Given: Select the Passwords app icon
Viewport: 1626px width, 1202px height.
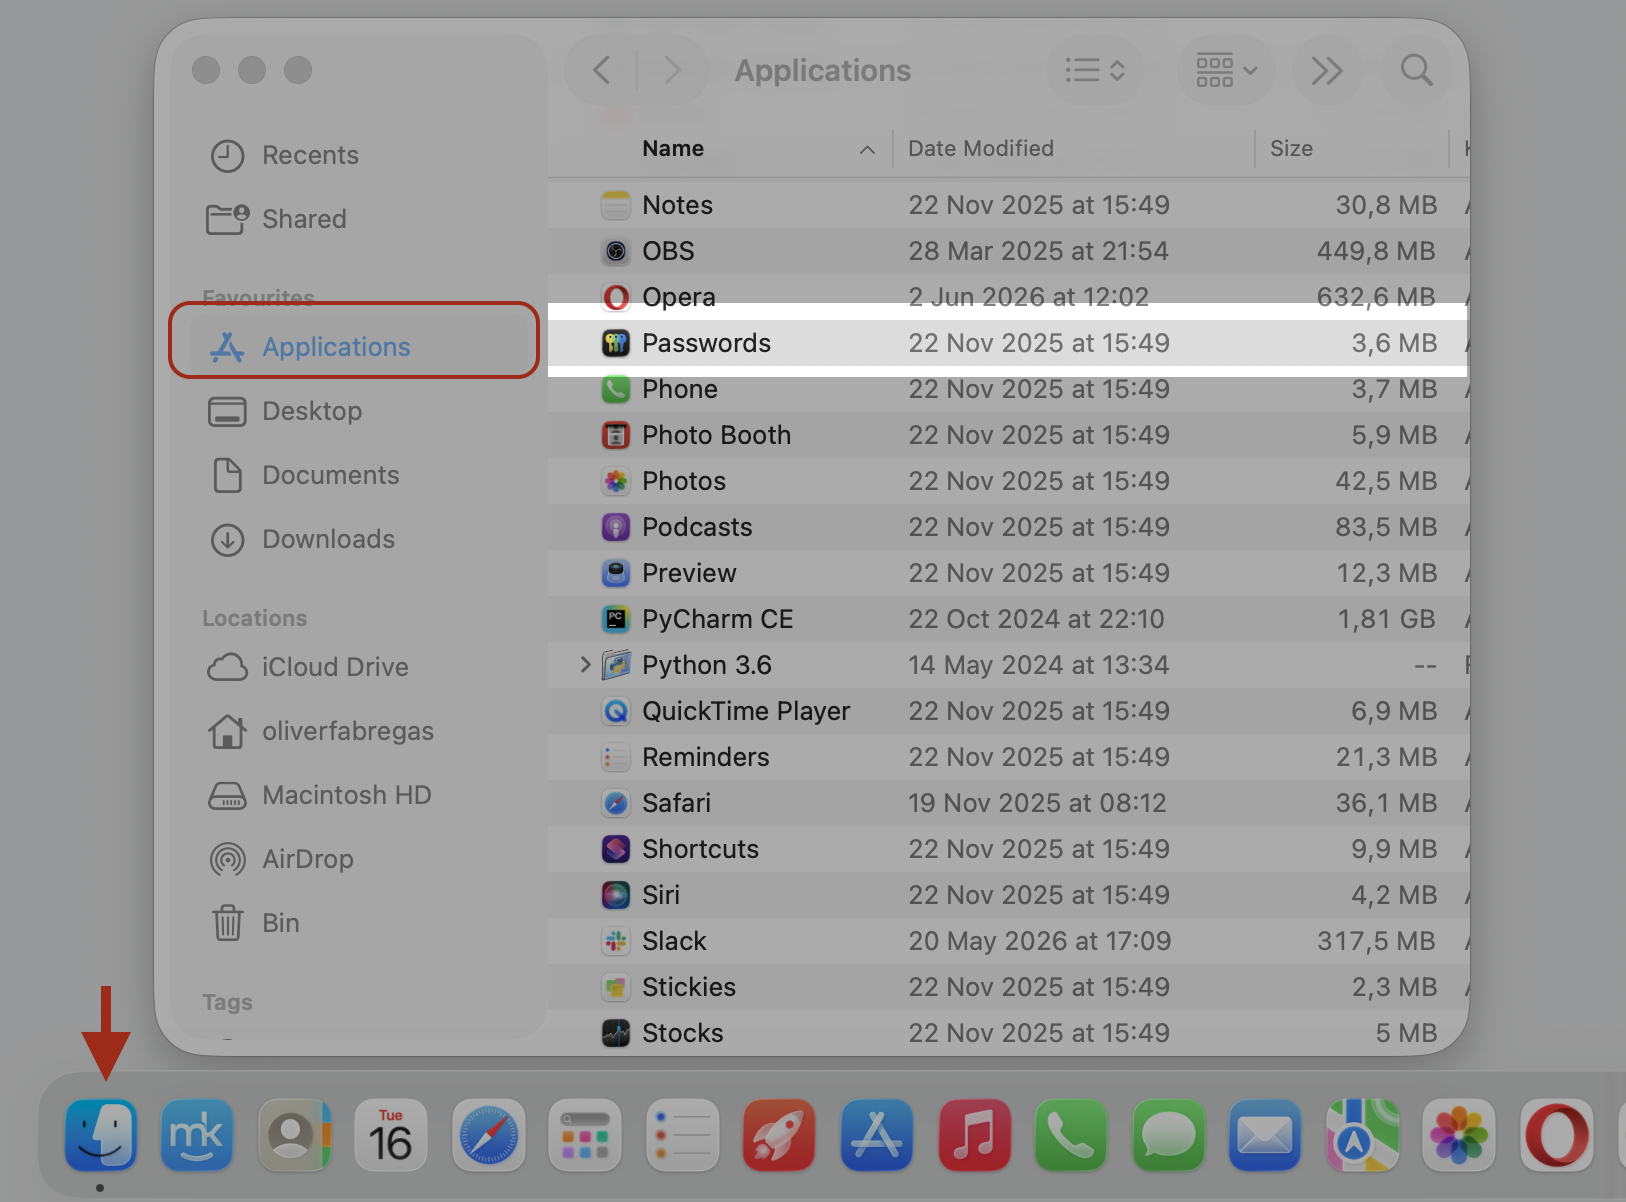Looking at the screenshot, I should tap(616, 343).
